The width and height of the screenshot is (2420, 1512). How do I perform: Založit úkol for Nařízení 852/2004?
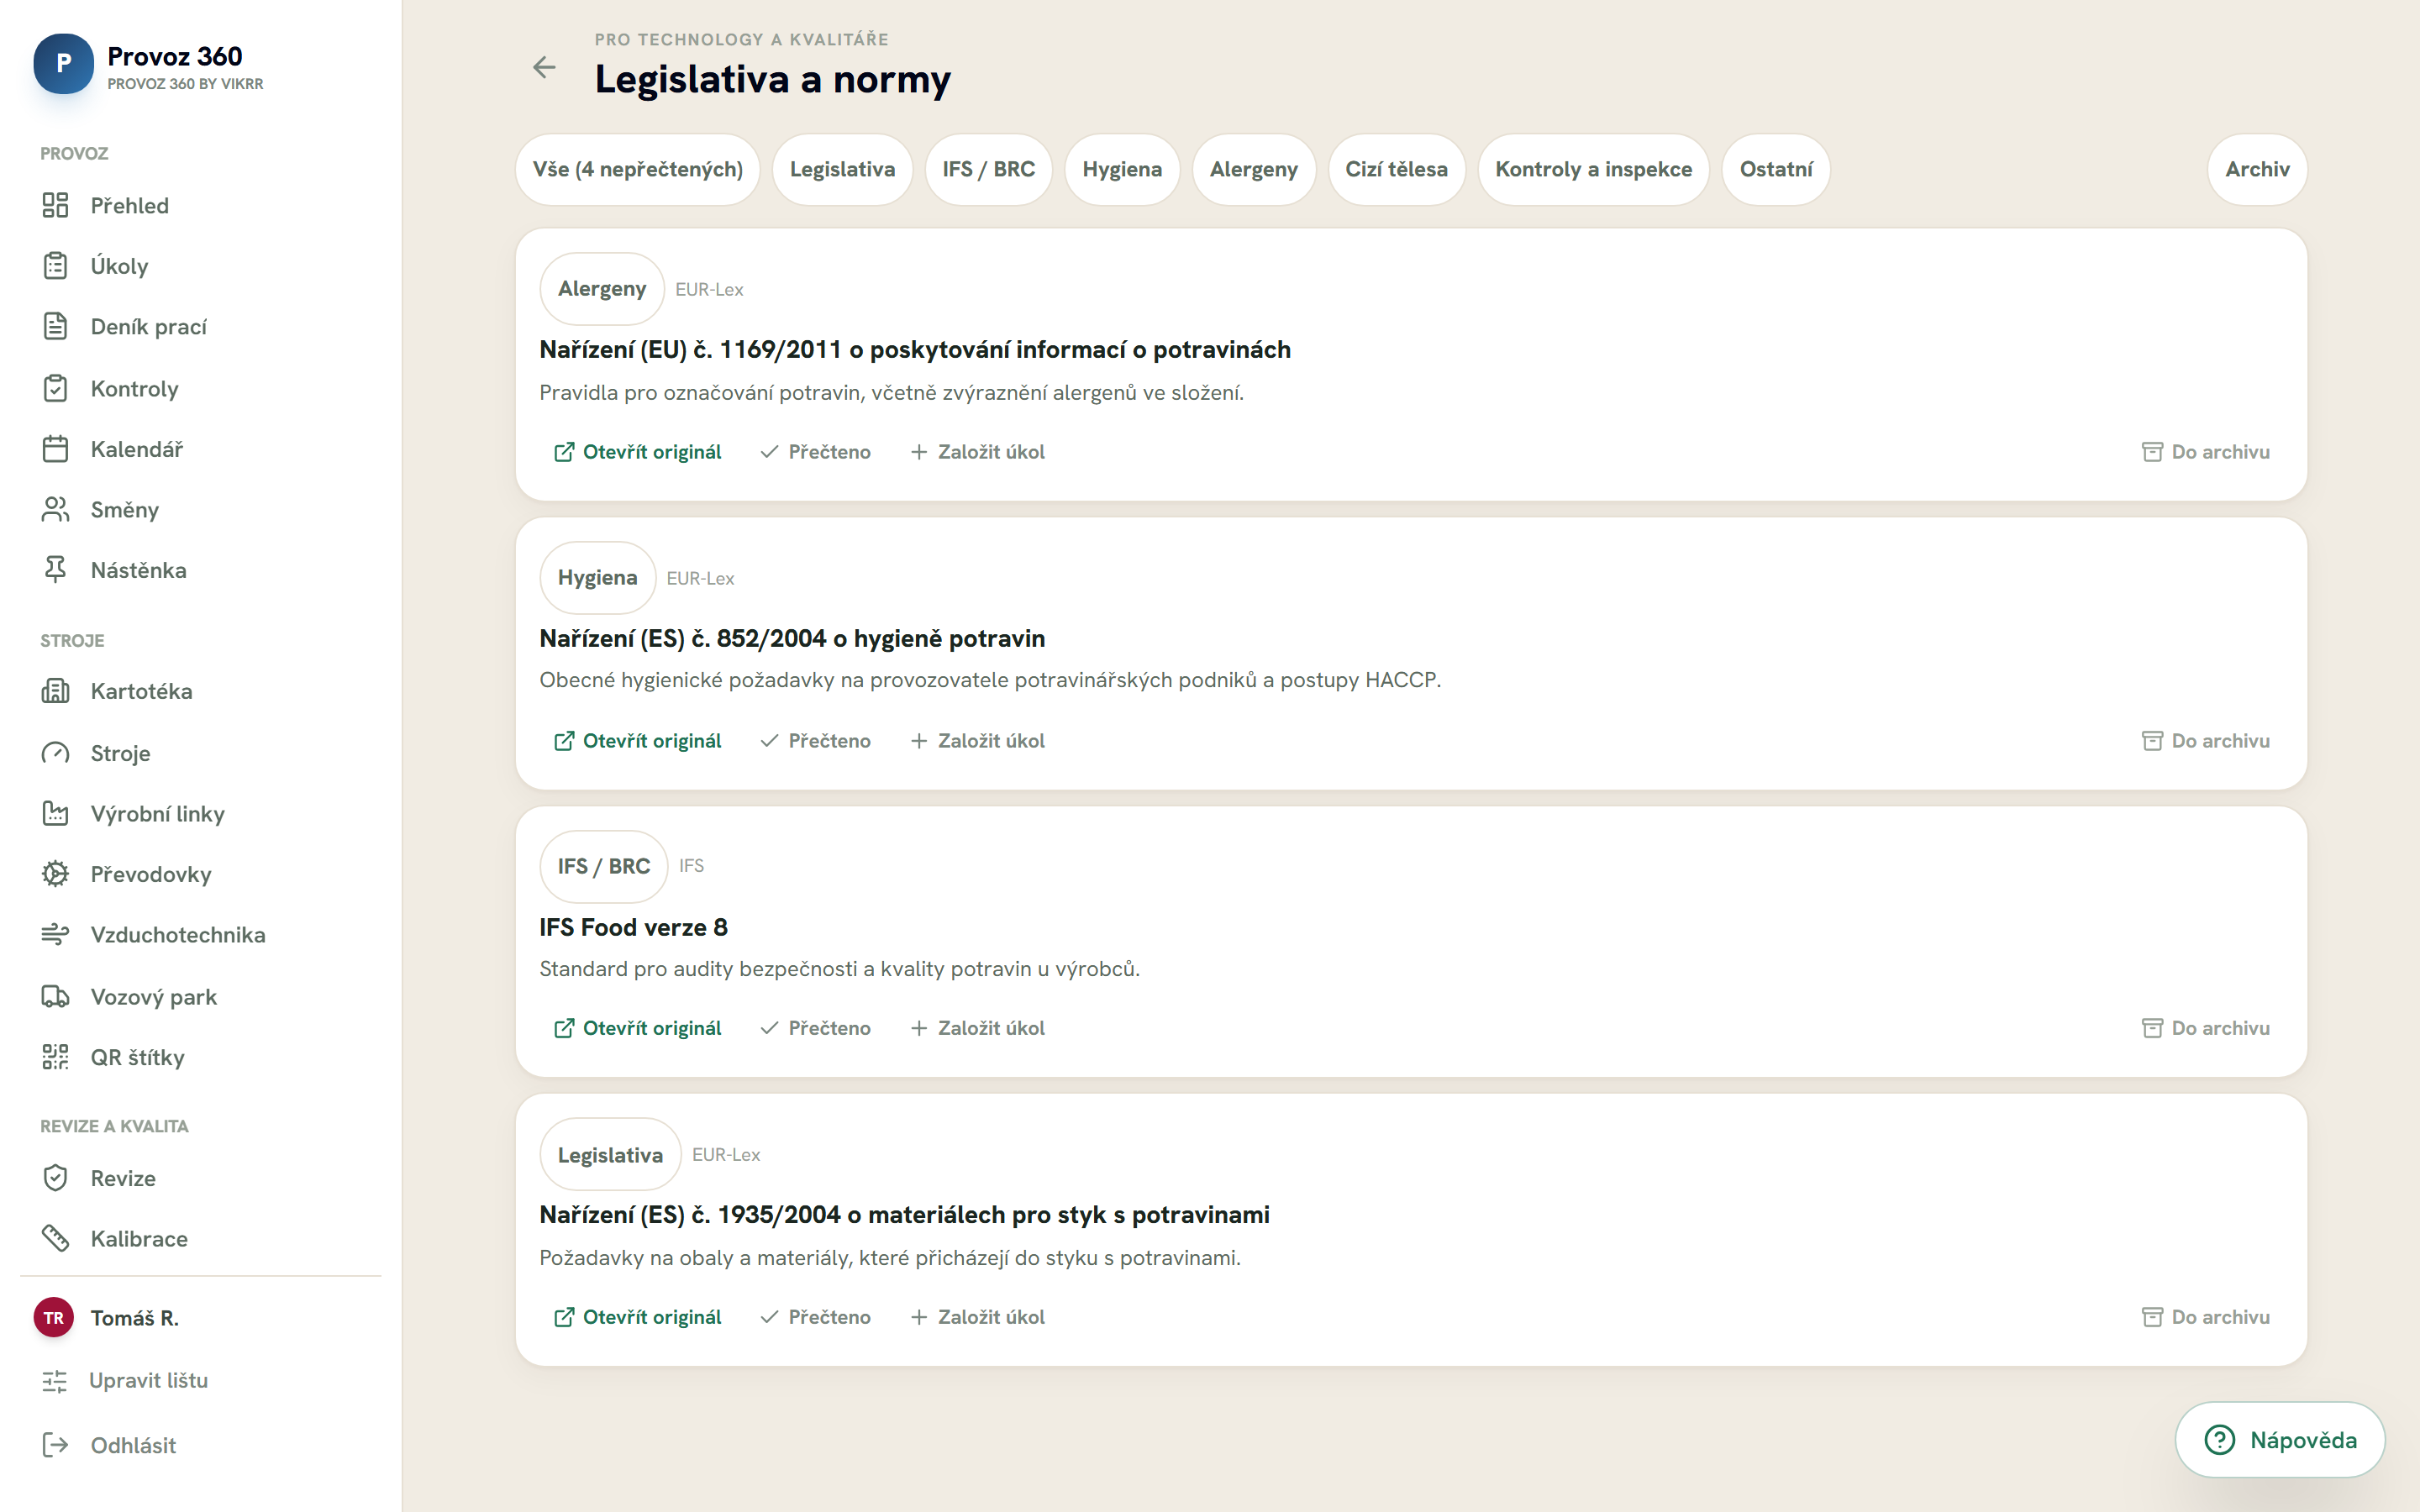(x=977, y=741)
